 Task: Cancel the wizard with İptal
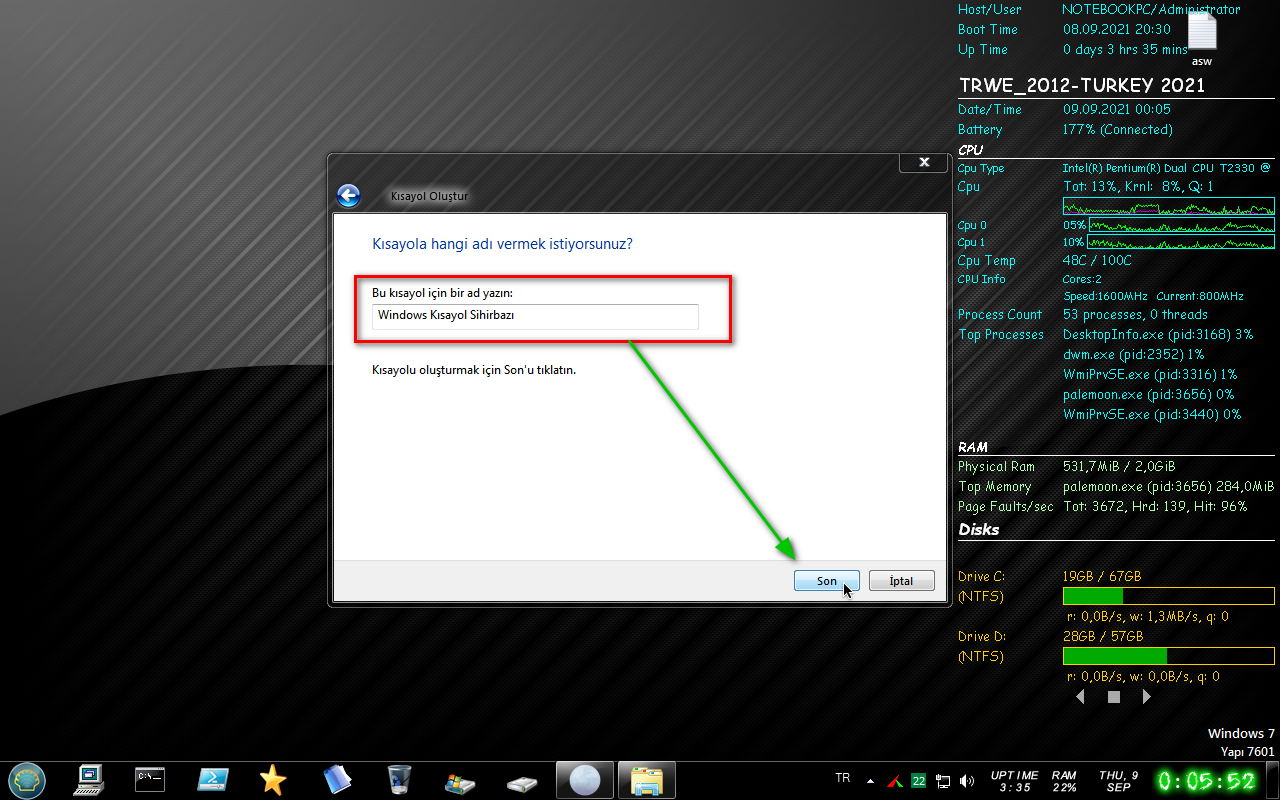[x=902, y=581]
